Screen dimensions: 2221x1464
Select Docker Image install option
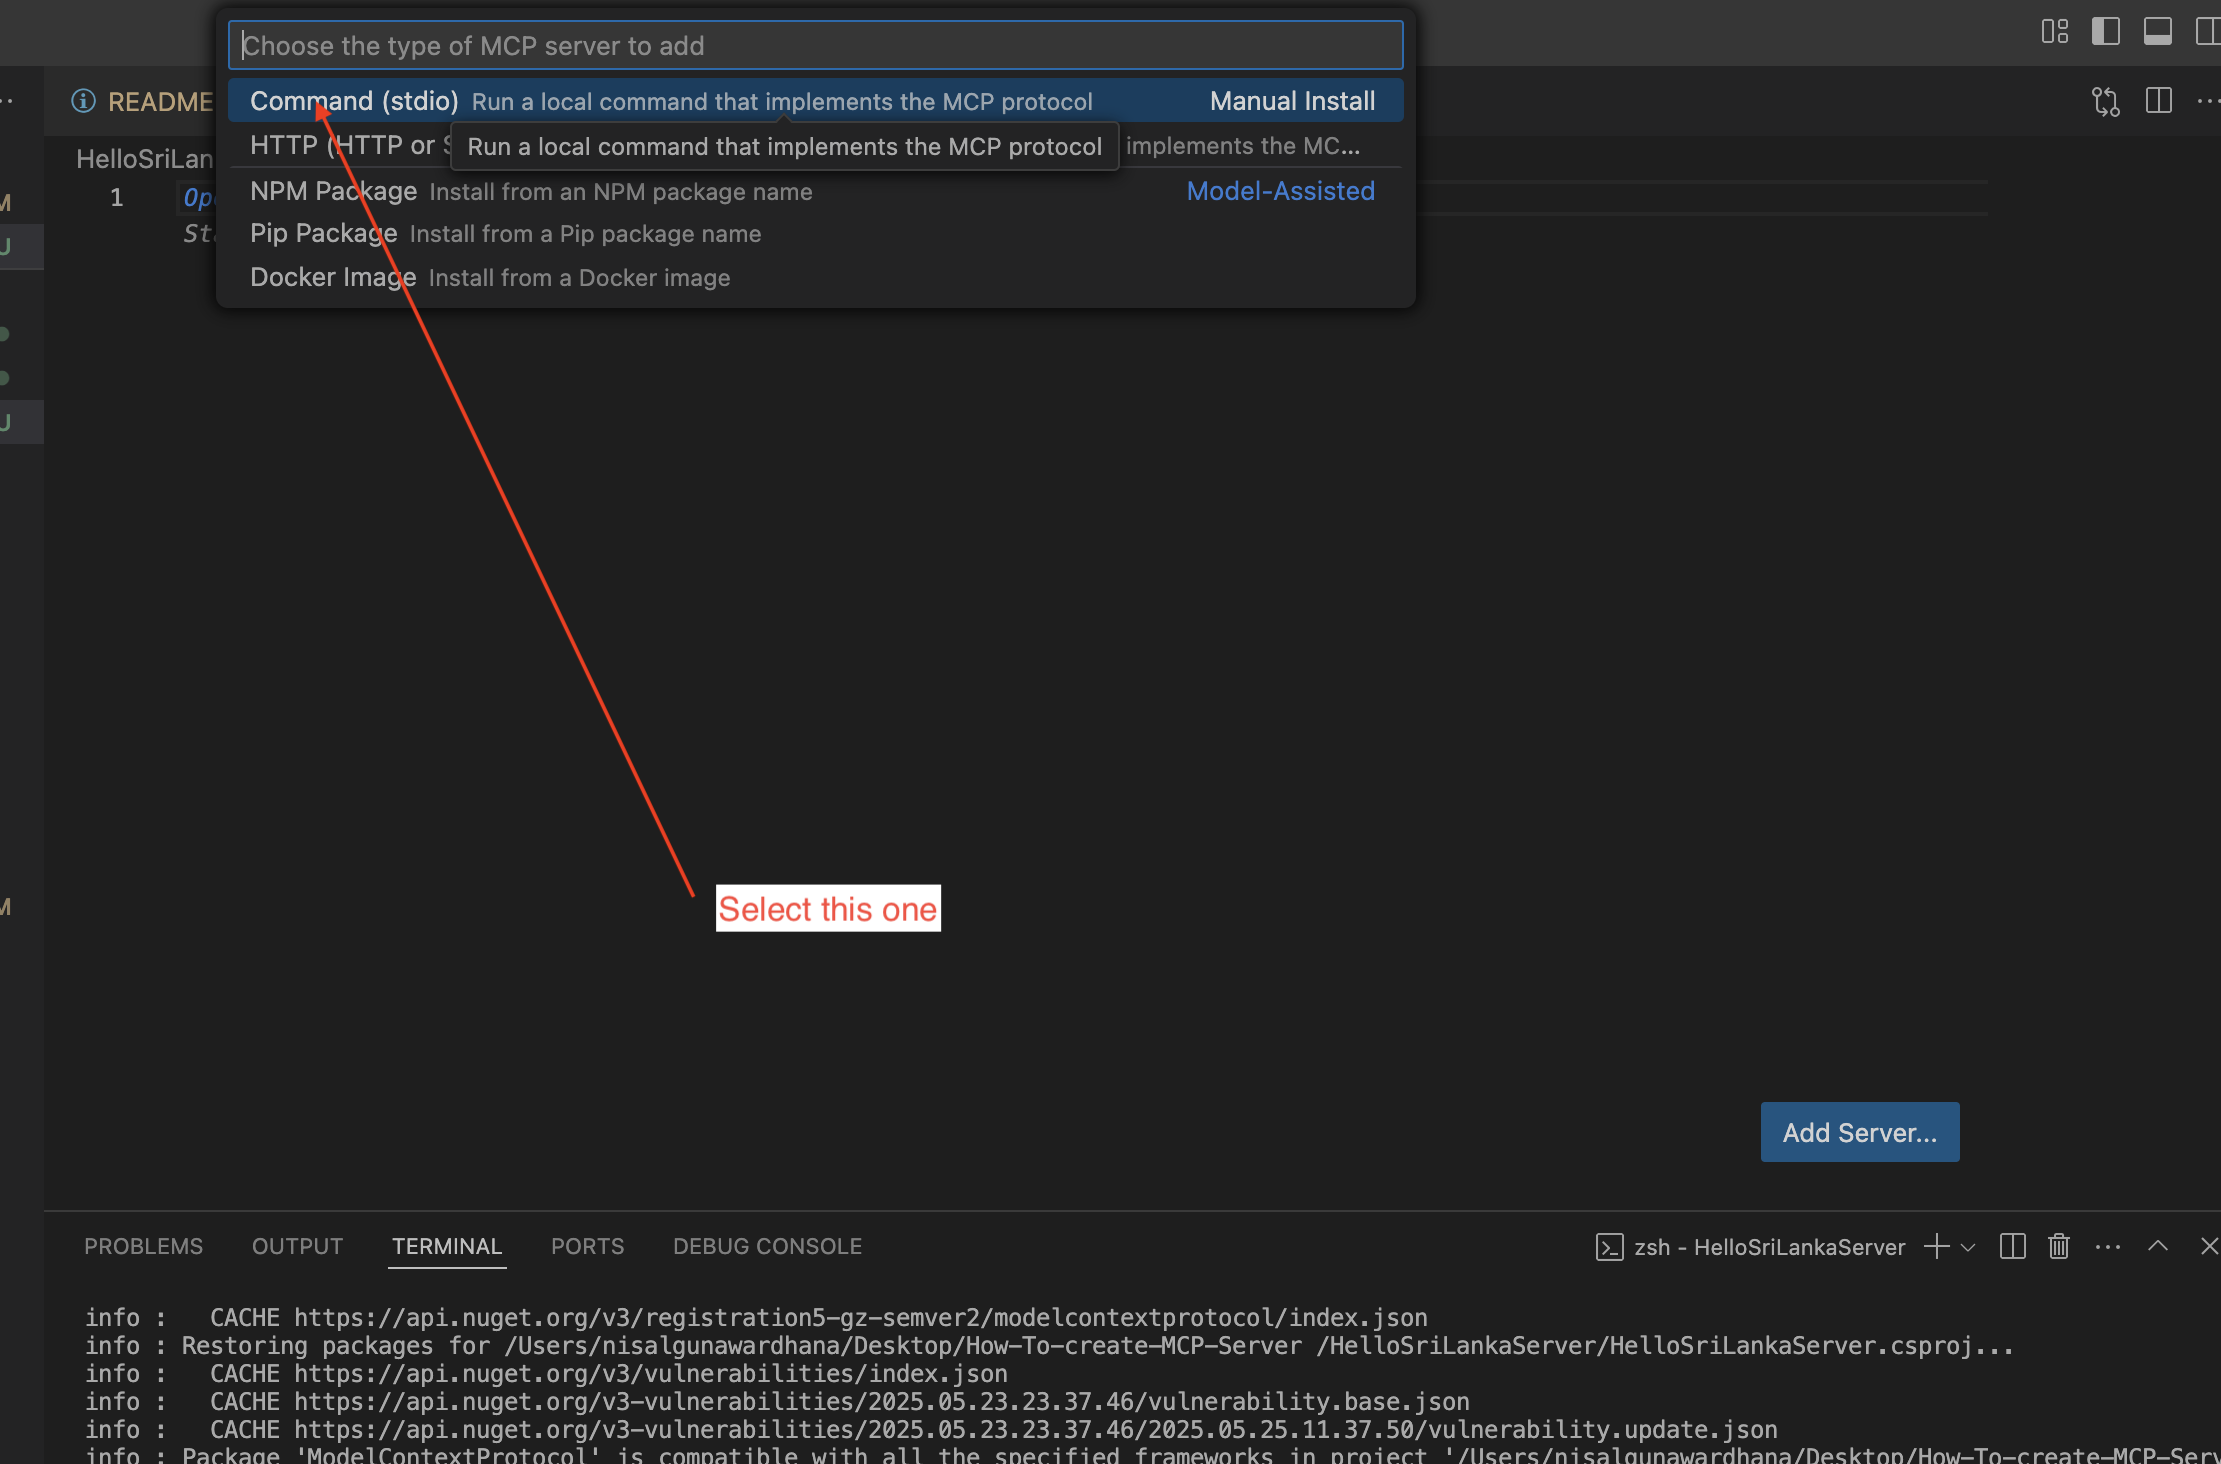tap(490, 278)
